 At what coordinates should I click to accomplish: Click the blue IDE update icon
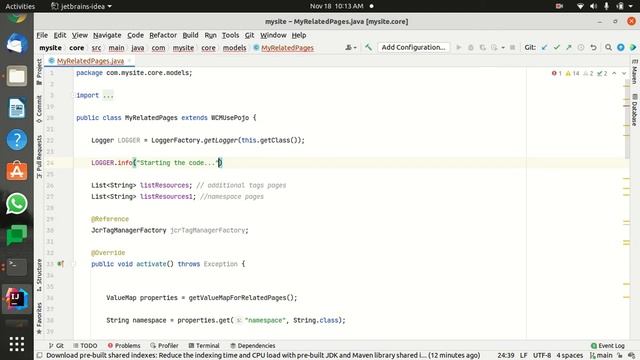620,47
